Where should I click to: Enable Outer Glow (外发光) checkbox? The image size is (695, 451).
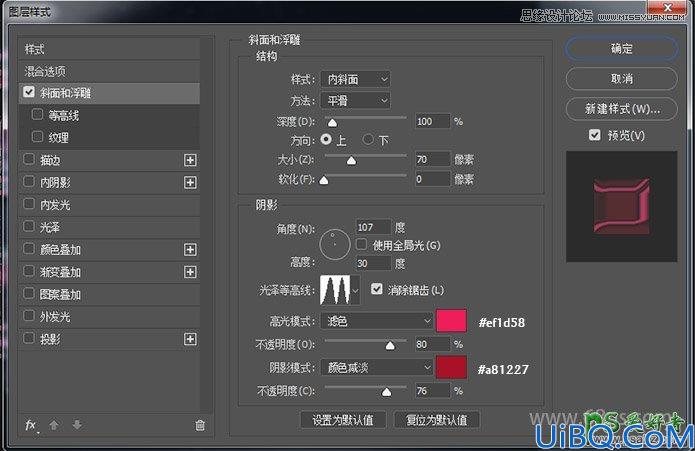(x=29, y=315)
